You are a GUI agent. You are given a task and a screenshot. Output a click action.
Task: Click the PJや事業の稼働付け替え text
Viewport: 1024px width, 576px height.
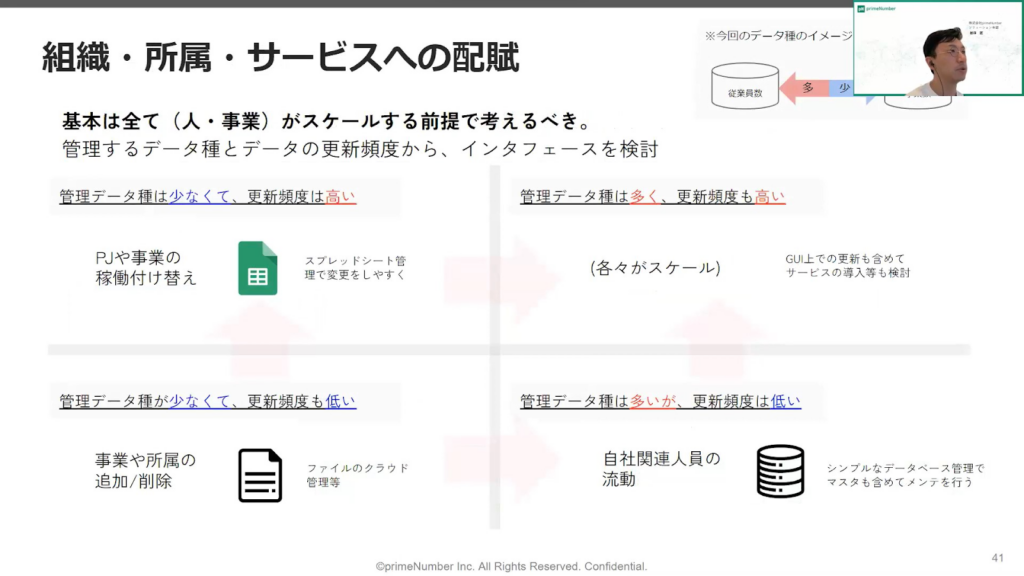click(146, 268)
